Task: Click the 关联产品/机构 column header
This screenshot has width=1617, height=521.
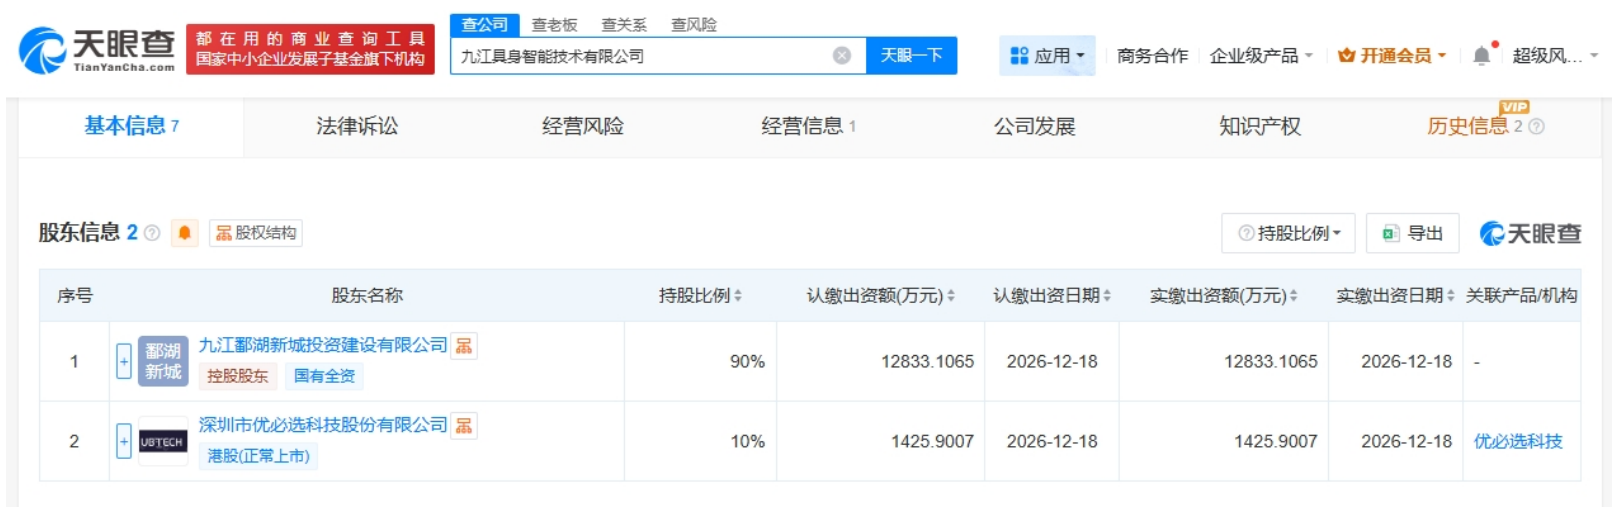Action: pos(1521,296)
